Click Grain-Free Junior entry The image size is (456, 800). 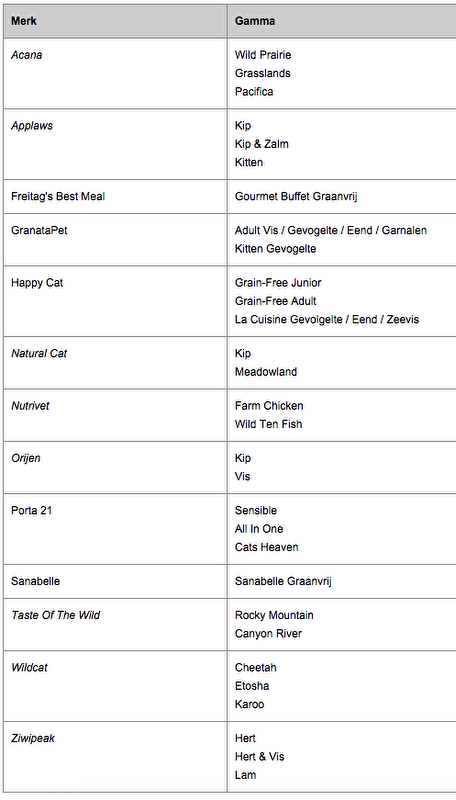tap(278, 283)
